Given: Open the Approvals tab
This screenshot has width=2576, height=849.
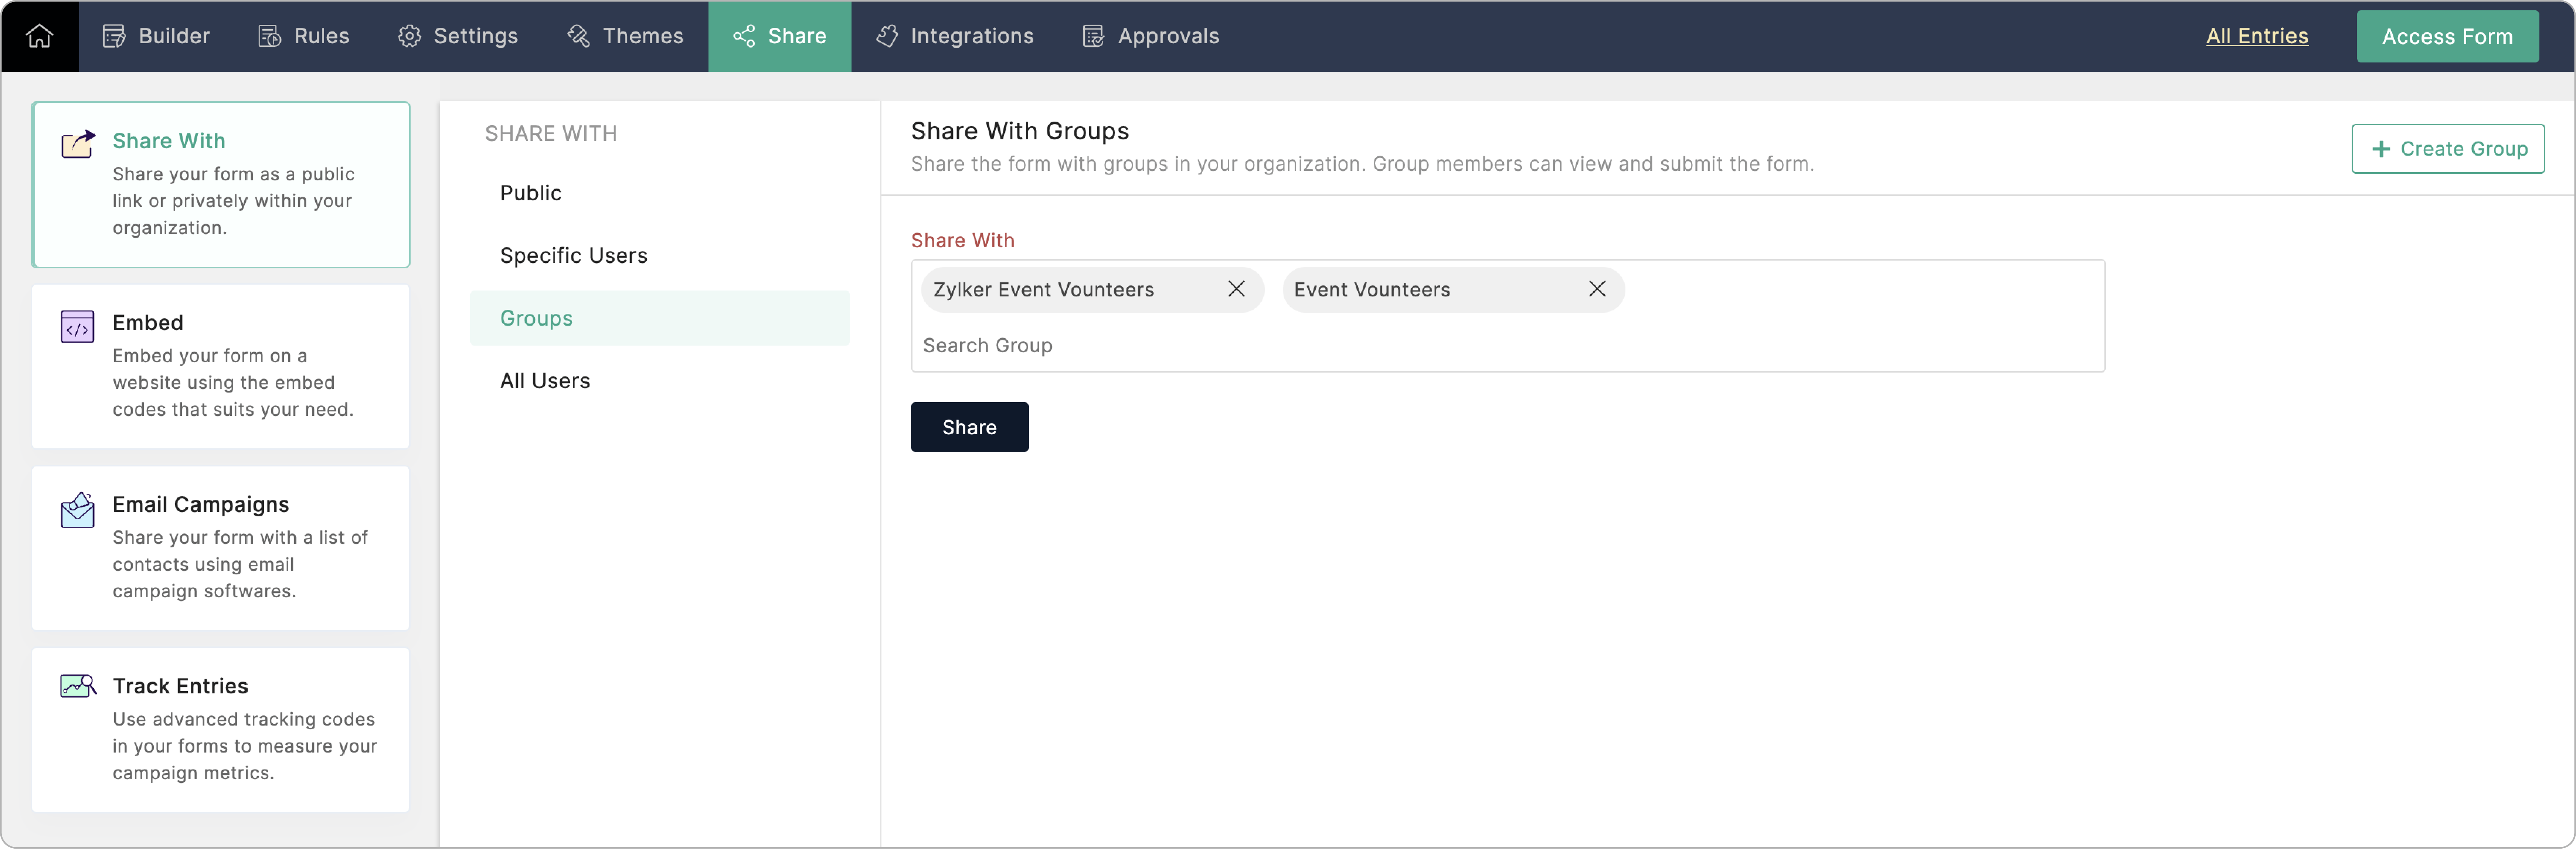Looking at the screenshot, I should [x=1150, y=36].
